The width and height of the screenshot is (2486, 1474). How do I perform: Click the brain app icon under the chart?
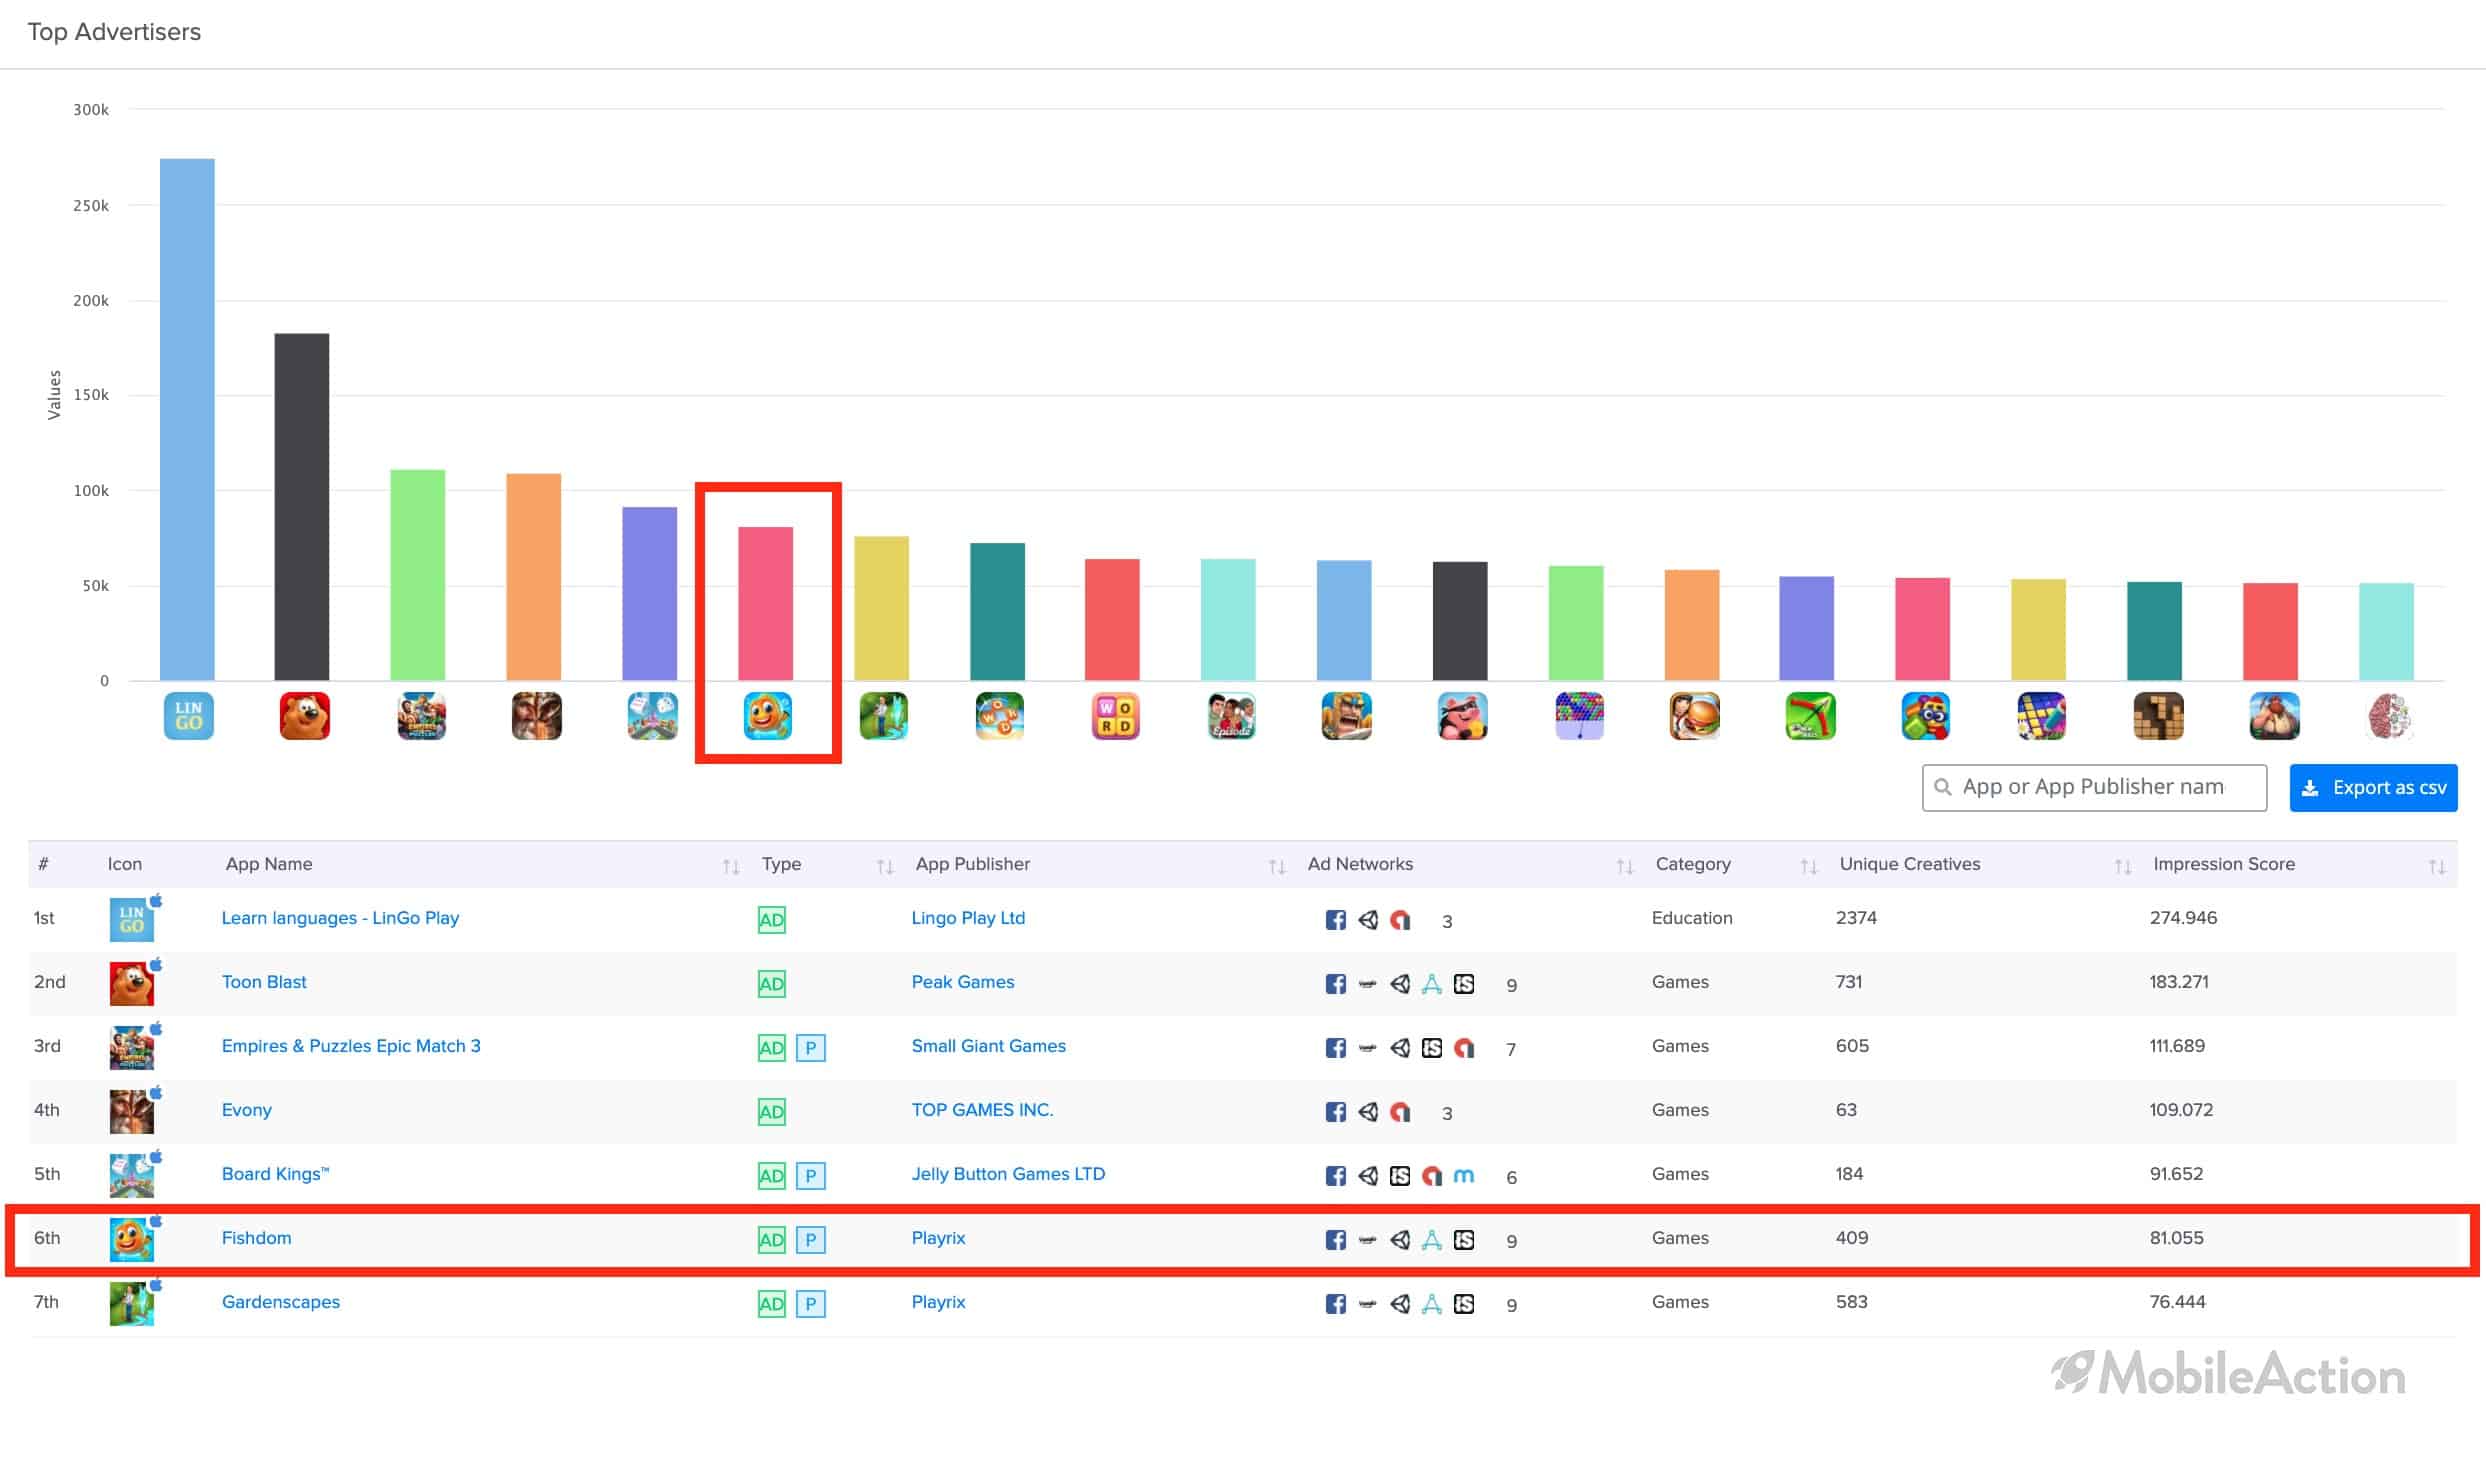coord(2389,716)
